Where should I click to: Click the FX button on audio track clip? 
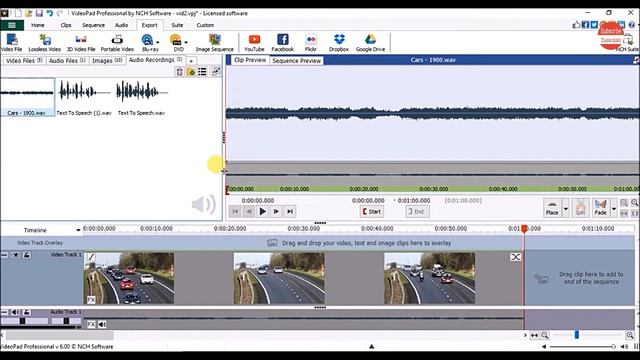pos(91,324)
